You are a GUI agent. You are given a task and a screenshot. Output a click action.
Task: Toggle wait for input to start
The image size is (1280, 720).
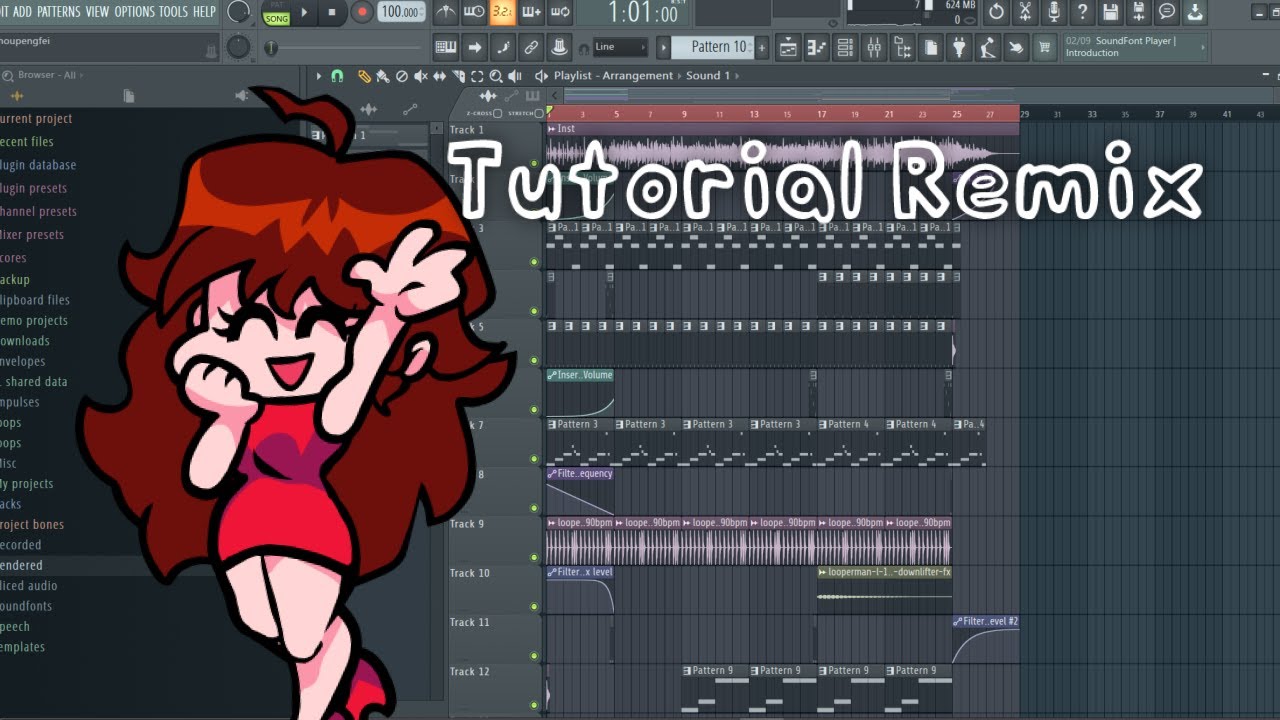(x=474, y=12)
